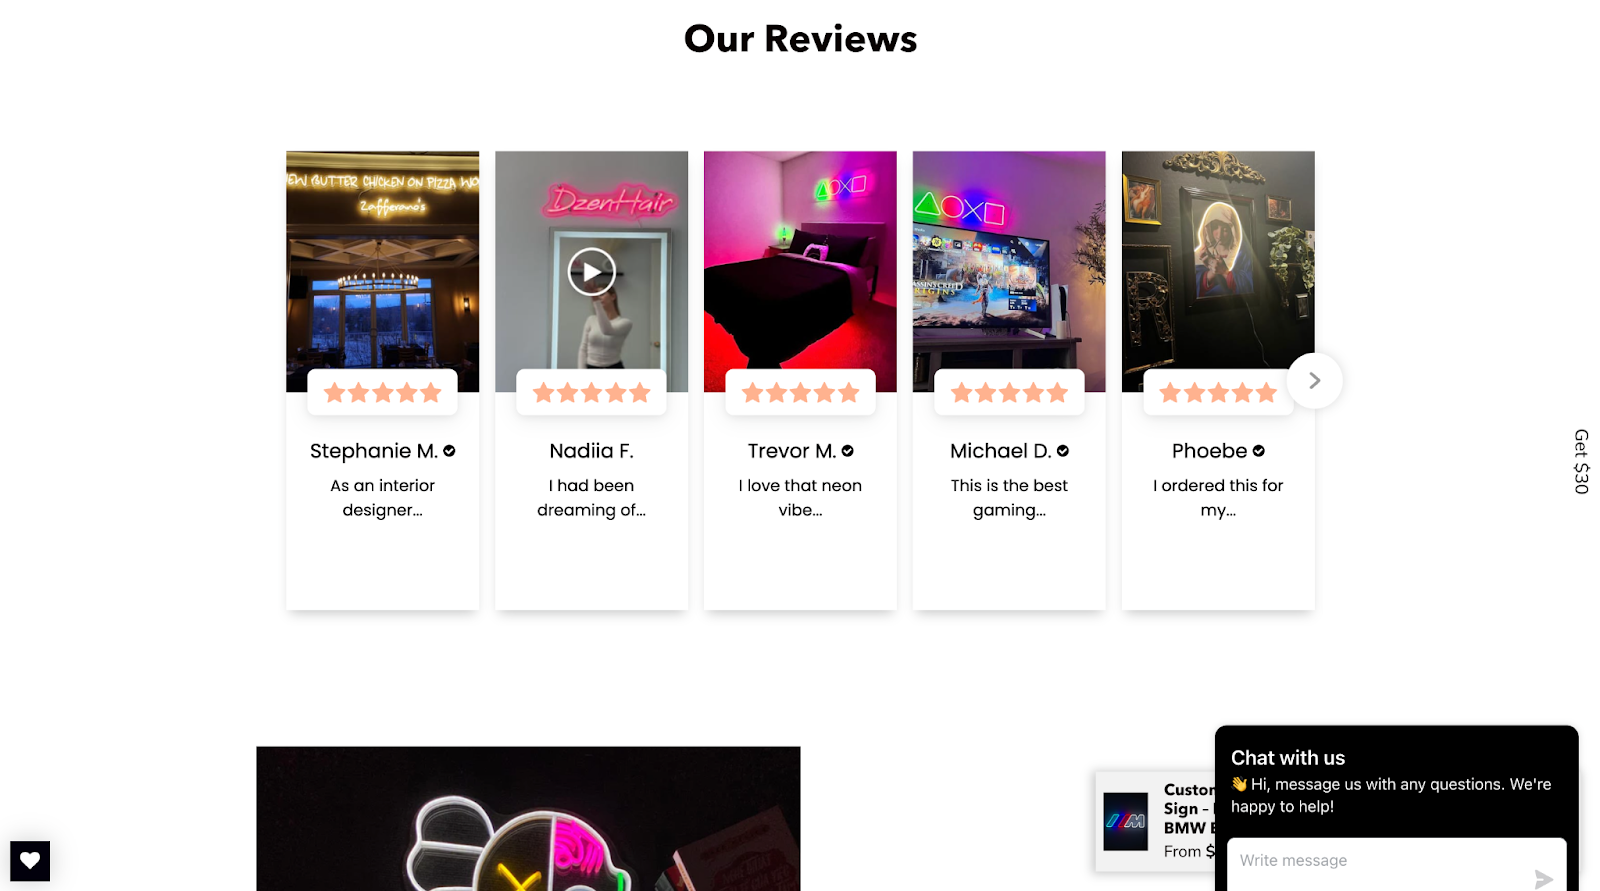1600x891 pixels.
Task: Show next reviews with carousel arrow
Action: (1314, 381)
